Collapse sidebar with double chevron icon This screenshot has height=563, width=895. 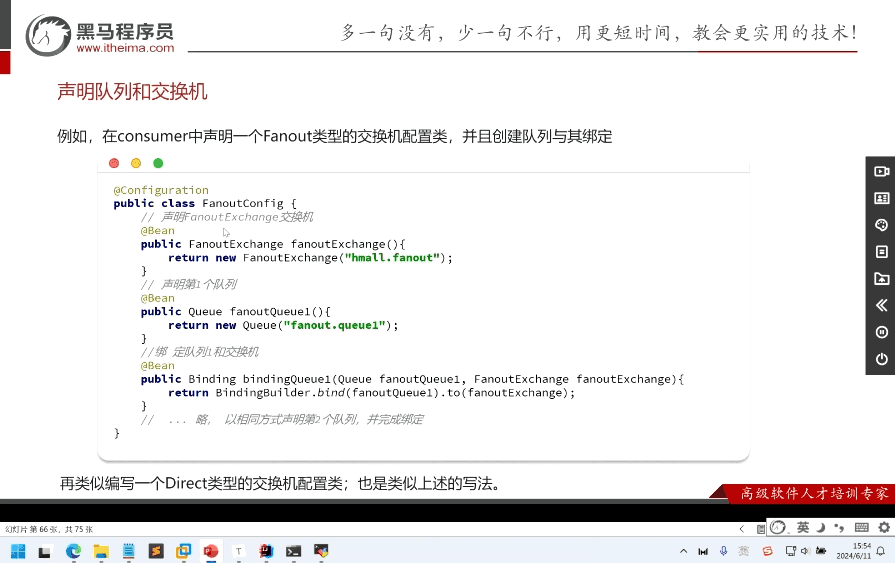[881, 305]
